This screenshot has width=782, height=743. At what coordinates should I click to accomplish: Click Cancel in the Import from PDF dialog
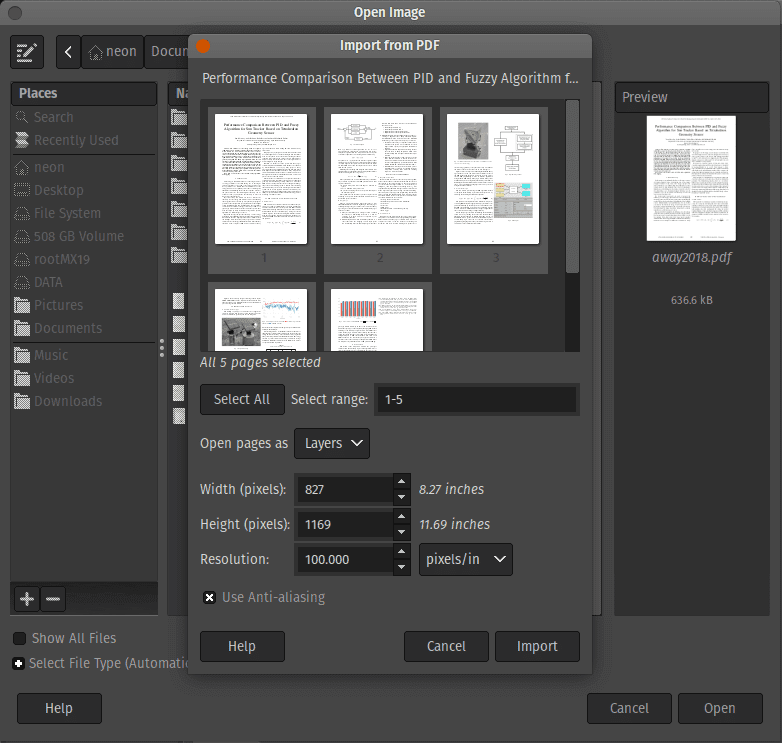446,646
